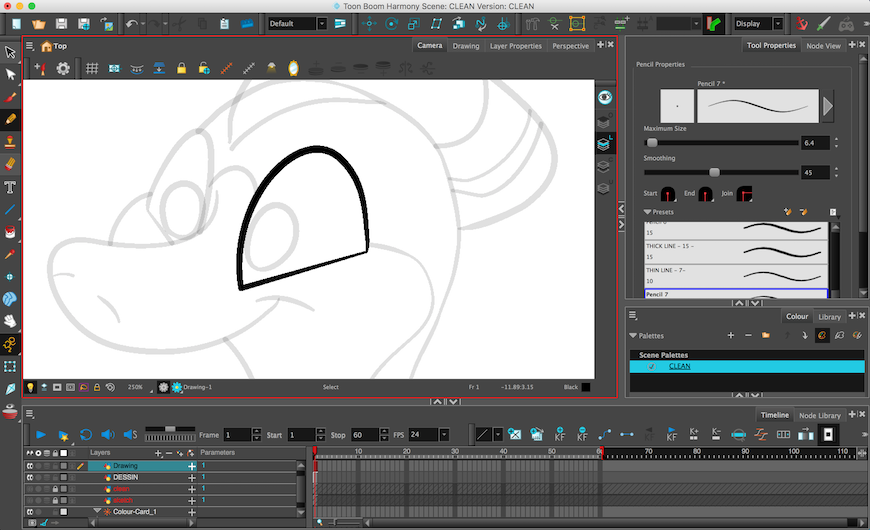This screenshot has height=530, width=870.
Task: Open the FPS dropdown arrow
Action: point(444,435)
